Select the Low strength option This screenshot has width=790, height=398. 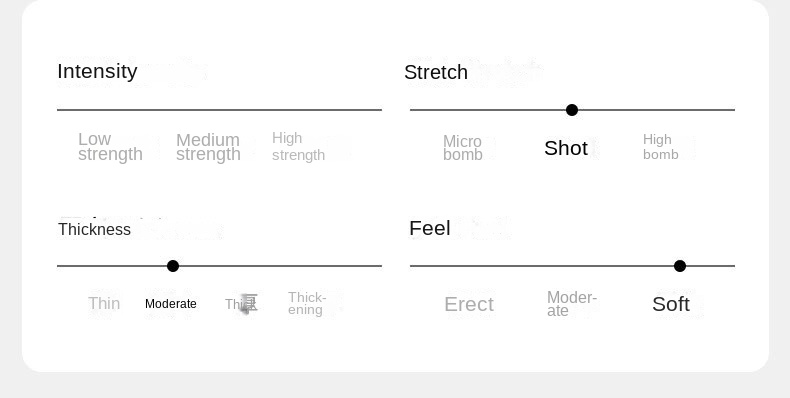(110, 147)
